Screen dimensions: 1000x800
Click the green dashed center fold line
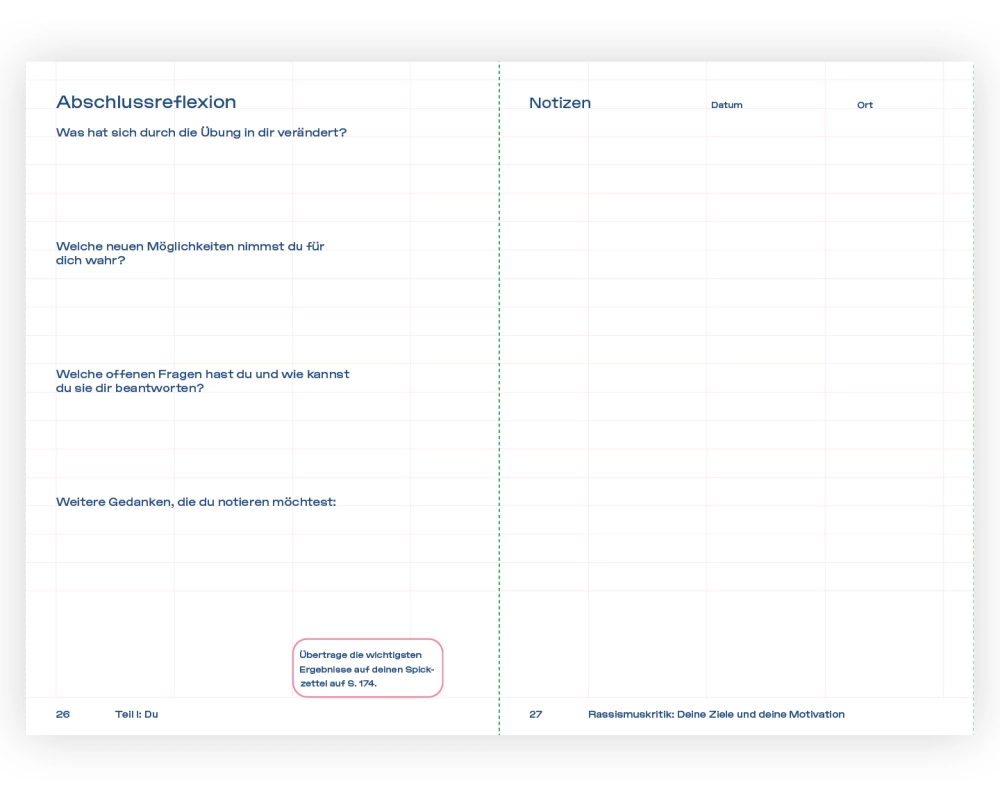tap(499, 400)
